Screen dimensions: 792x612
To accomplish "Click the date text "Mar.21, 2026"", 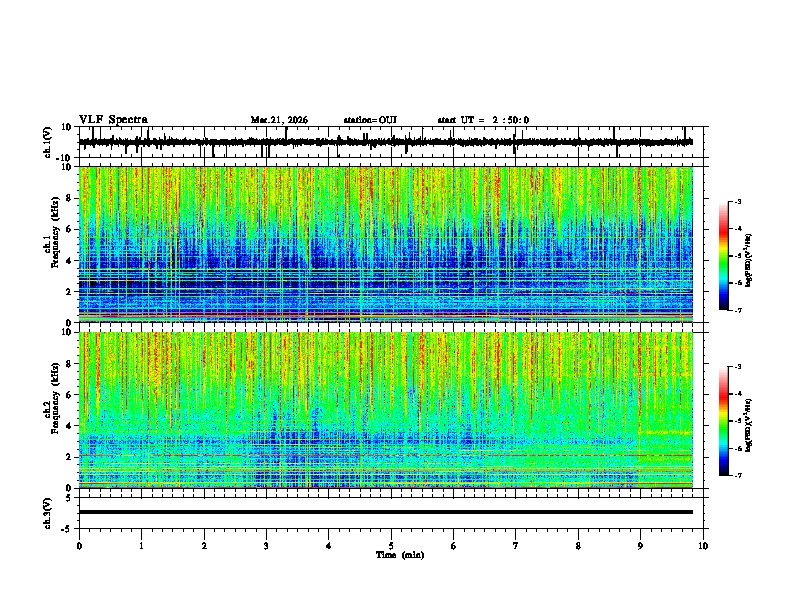I will tap(279, 120).
